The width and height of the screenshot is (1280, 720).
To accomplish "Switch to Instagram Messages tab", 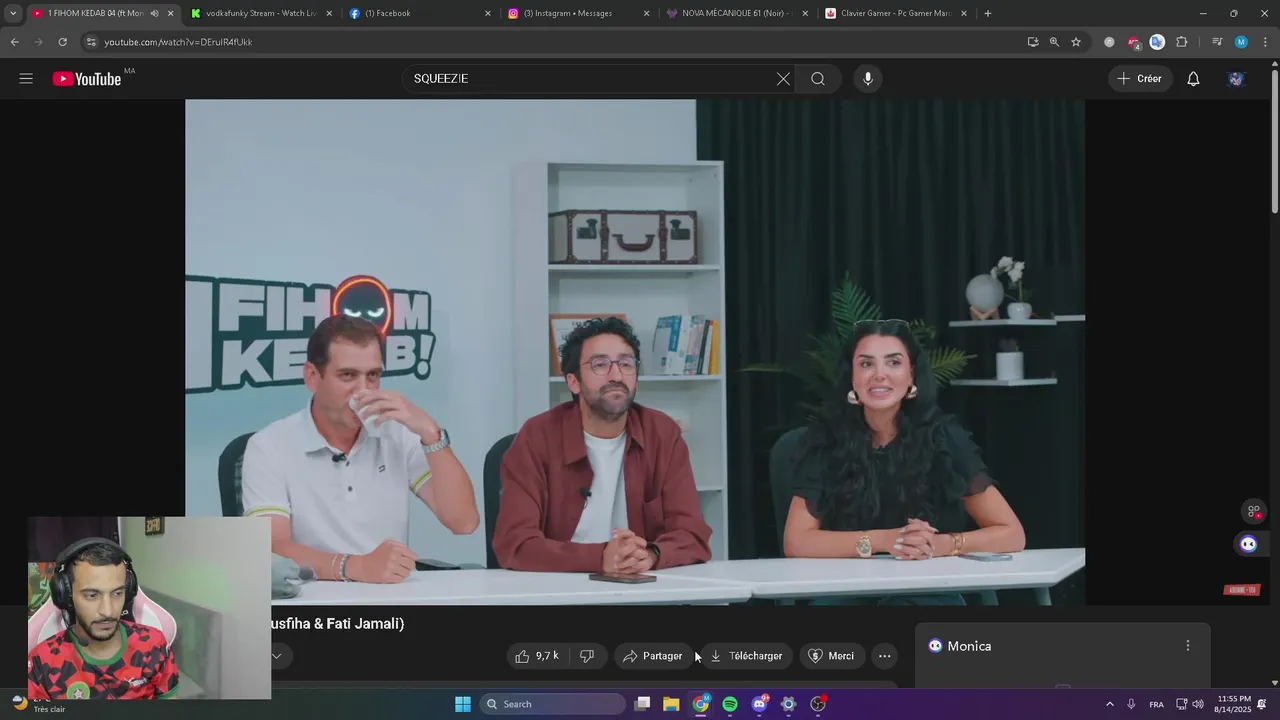I will 579,13.
